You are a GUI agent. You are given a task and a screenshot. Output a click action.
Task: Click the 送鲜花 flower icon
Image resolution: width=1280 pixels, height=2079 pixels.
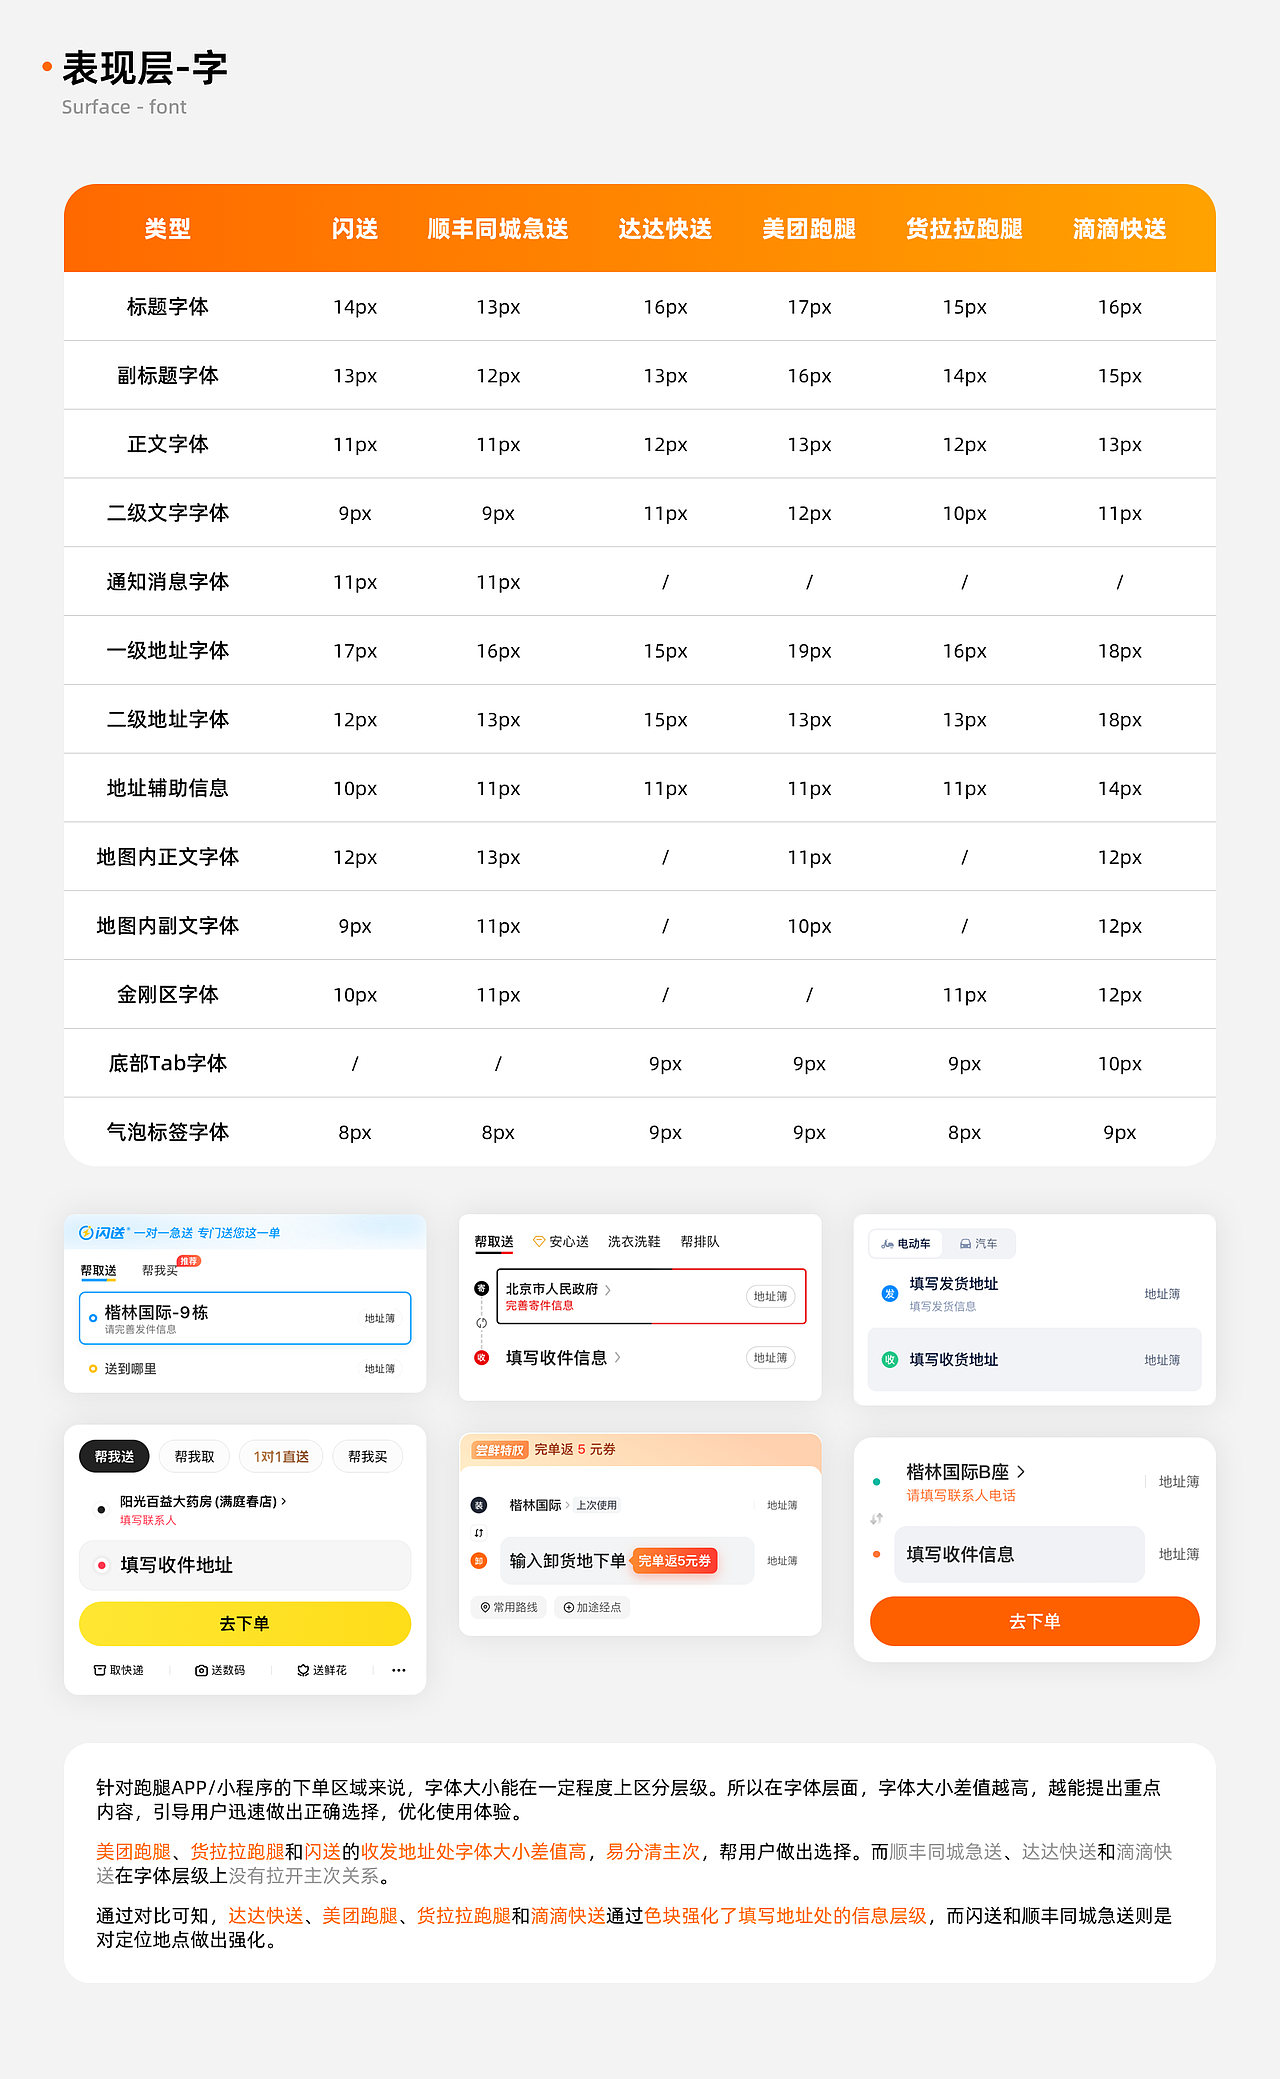pos(303,1670)
